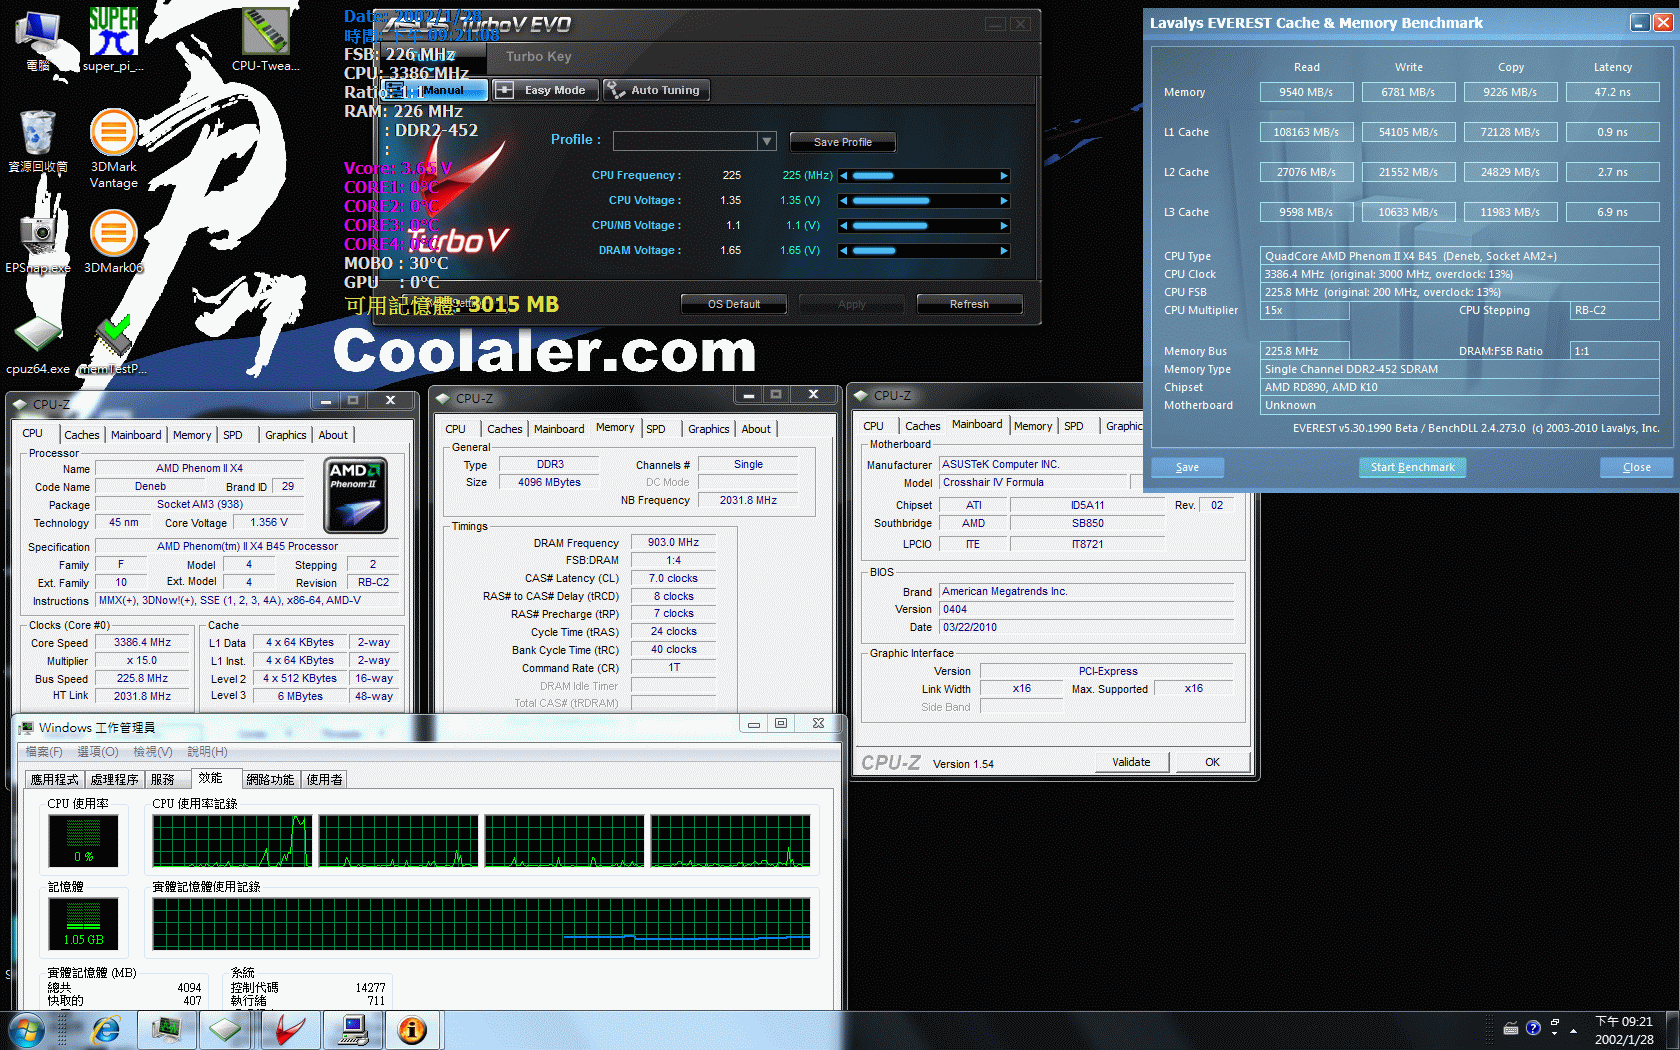The image size is (1680, 1050).
Task: Switch to the Turbo Key tab
Action: pyautogui.click(x=538, y=57)
